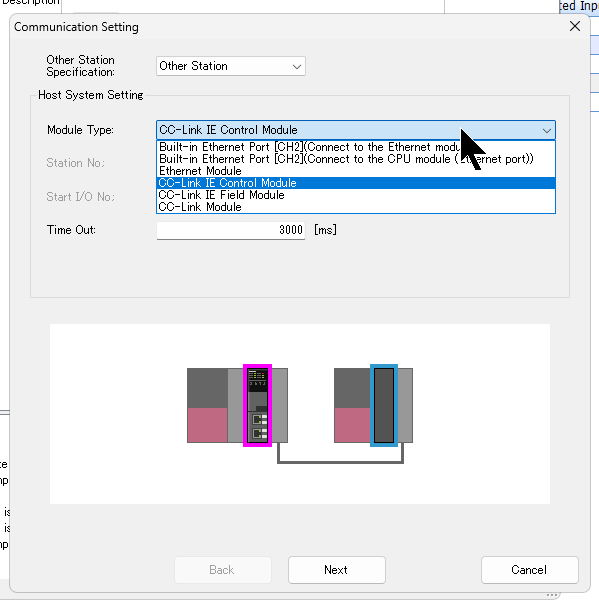Click the Cancel button
Screen dimensions: 599x603
click(x=529, y=570)
